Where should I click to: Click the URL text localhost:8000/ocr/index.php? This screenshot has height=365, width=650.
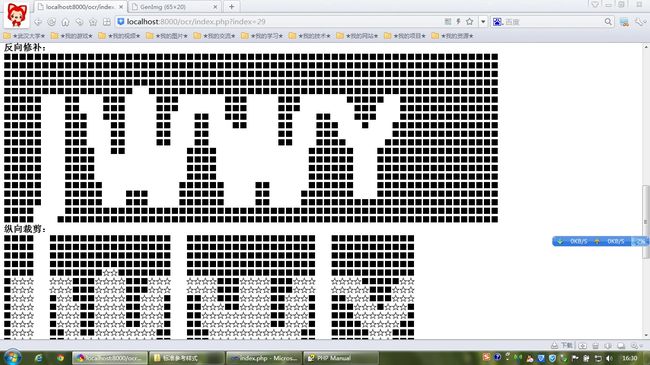click(x=196, y=22)
